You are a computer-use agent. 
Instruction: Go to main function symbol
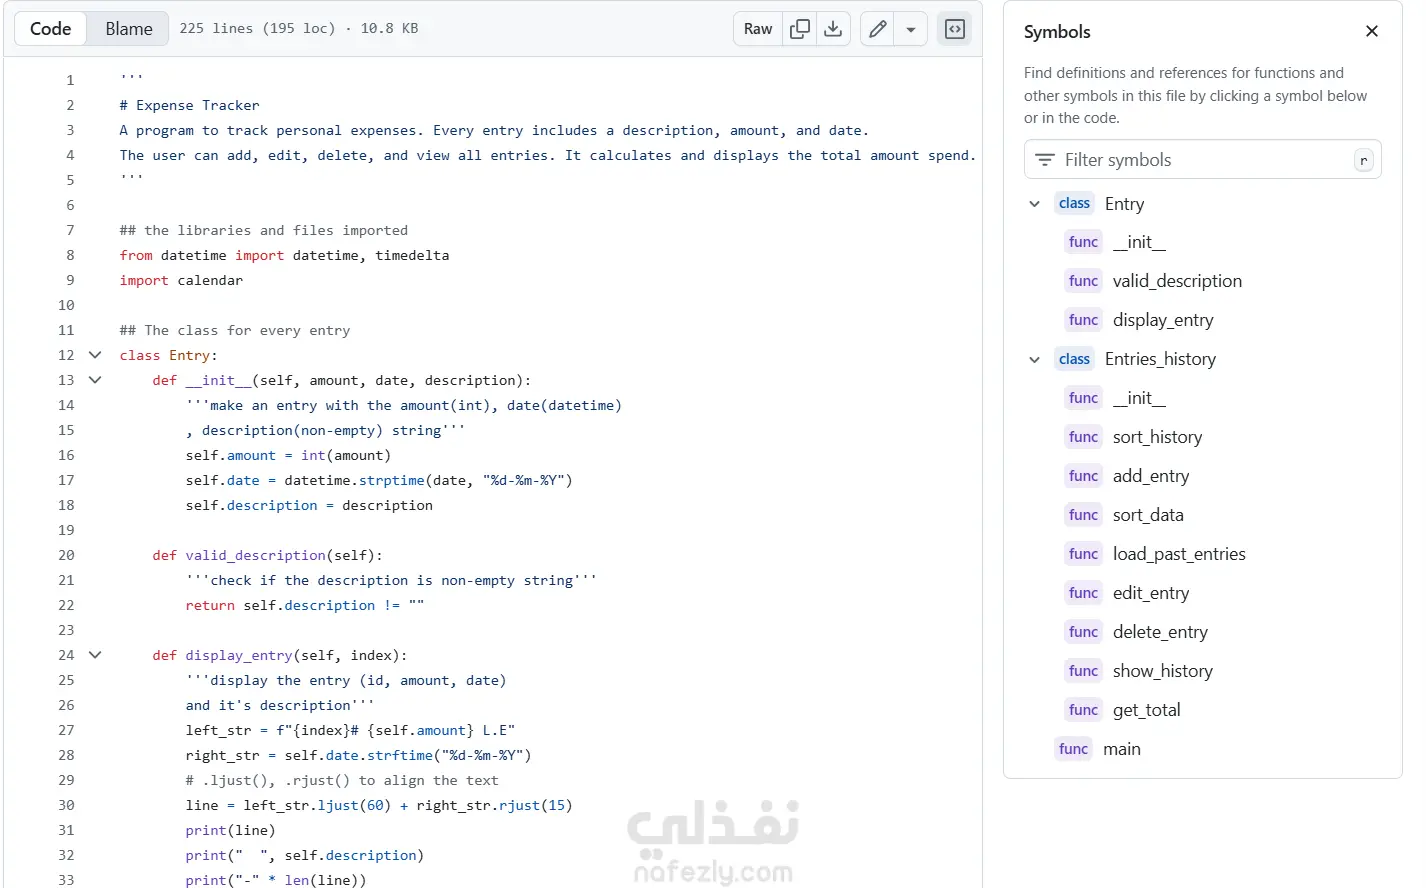pos(1121,749)
